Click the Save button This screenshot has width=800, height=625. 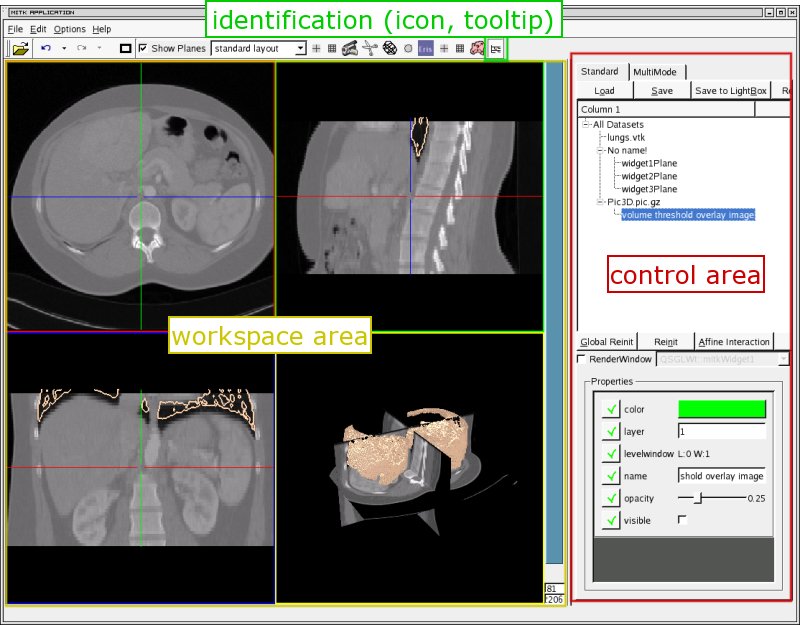[662, 90]
